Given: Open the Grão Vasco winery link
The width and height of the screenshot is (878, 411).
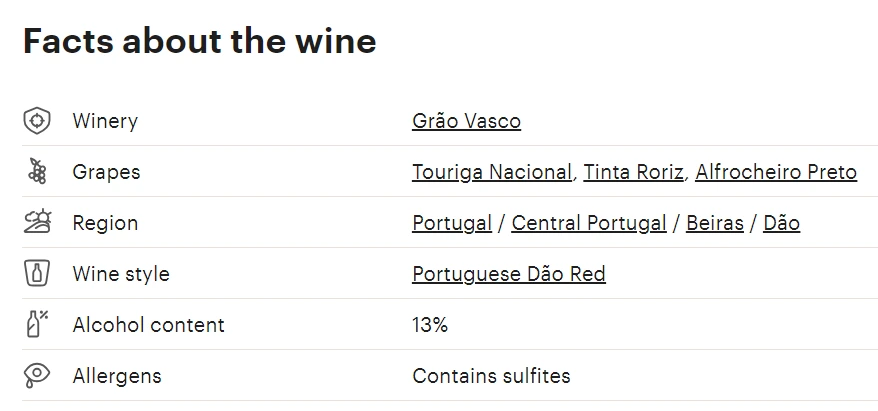Looking at the screenshot, I should (x=466, y=121).
